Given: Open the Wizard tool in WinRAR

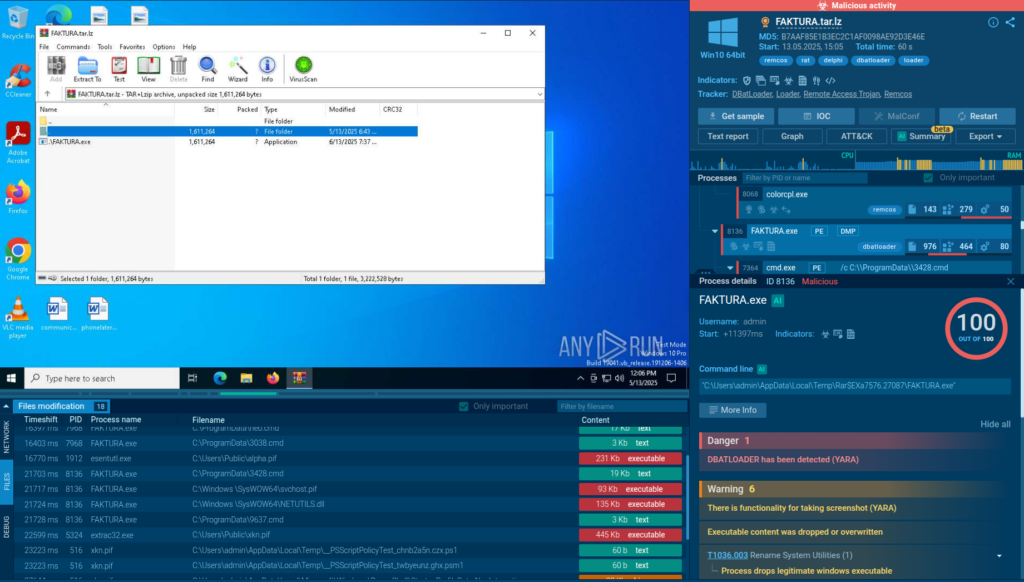Looking at the screenshot, I should [x=237, y=68].
